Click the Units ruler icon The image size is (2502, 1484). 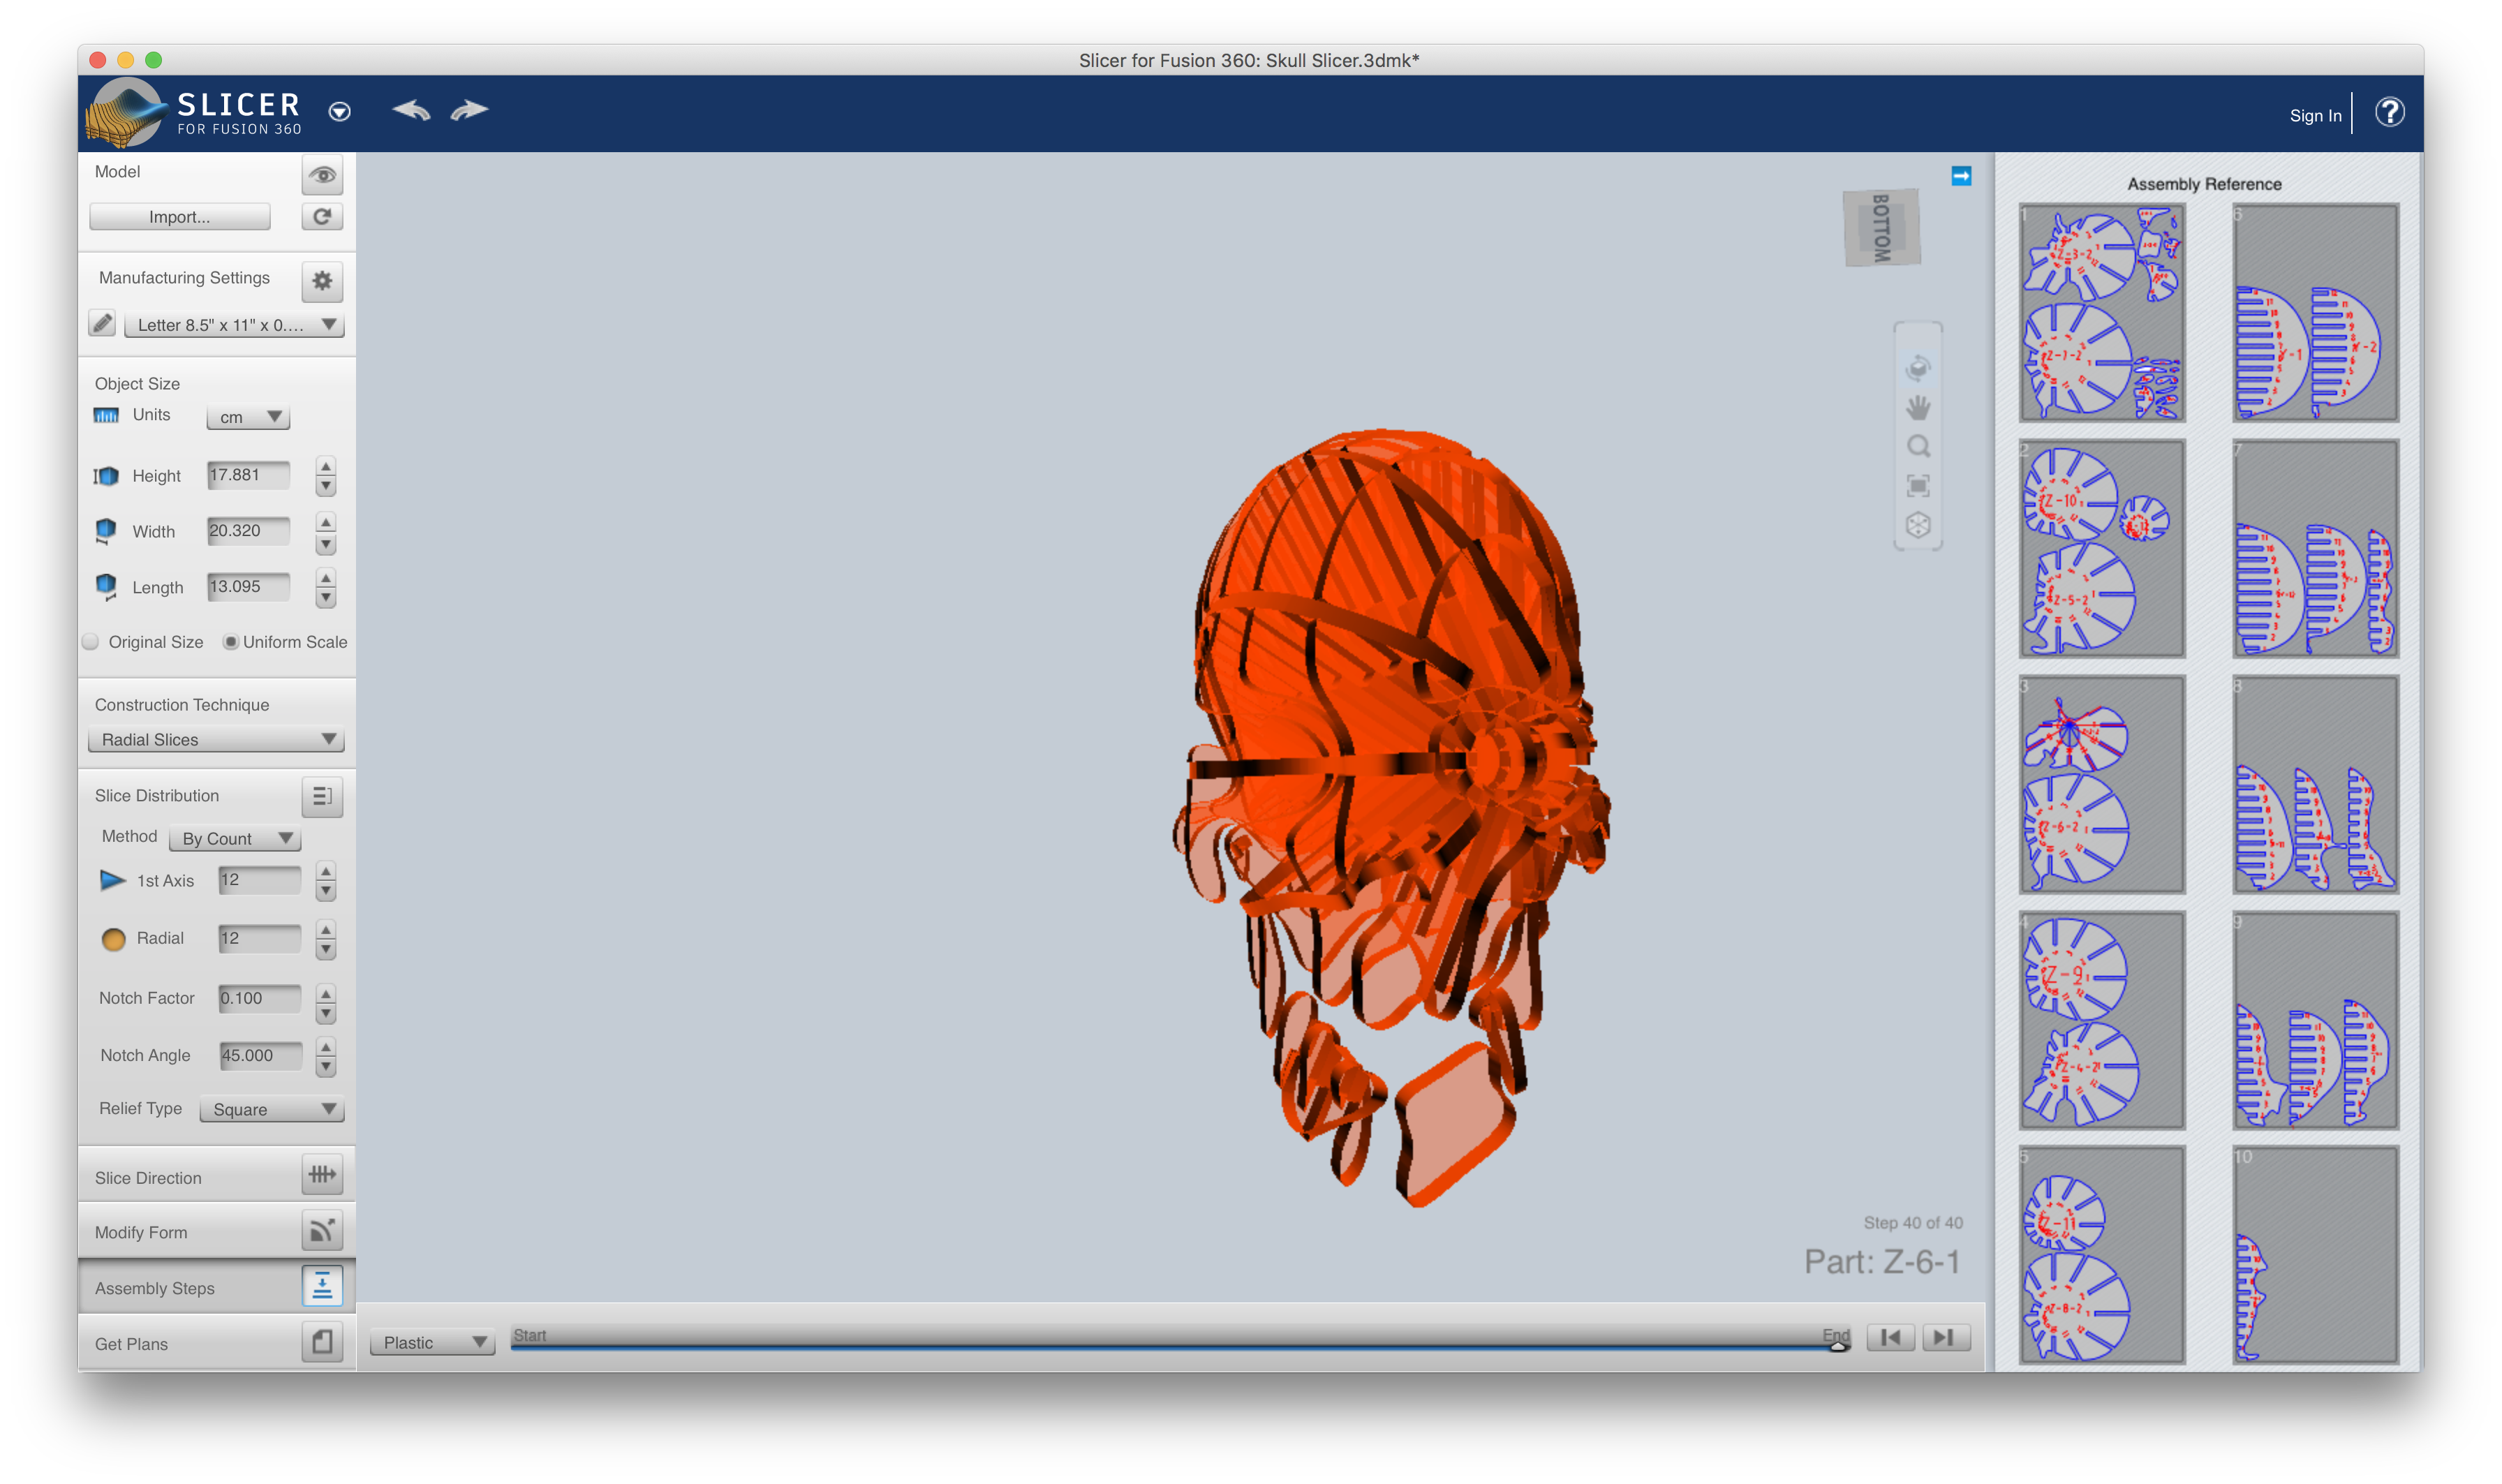click(x=106, y=415)
